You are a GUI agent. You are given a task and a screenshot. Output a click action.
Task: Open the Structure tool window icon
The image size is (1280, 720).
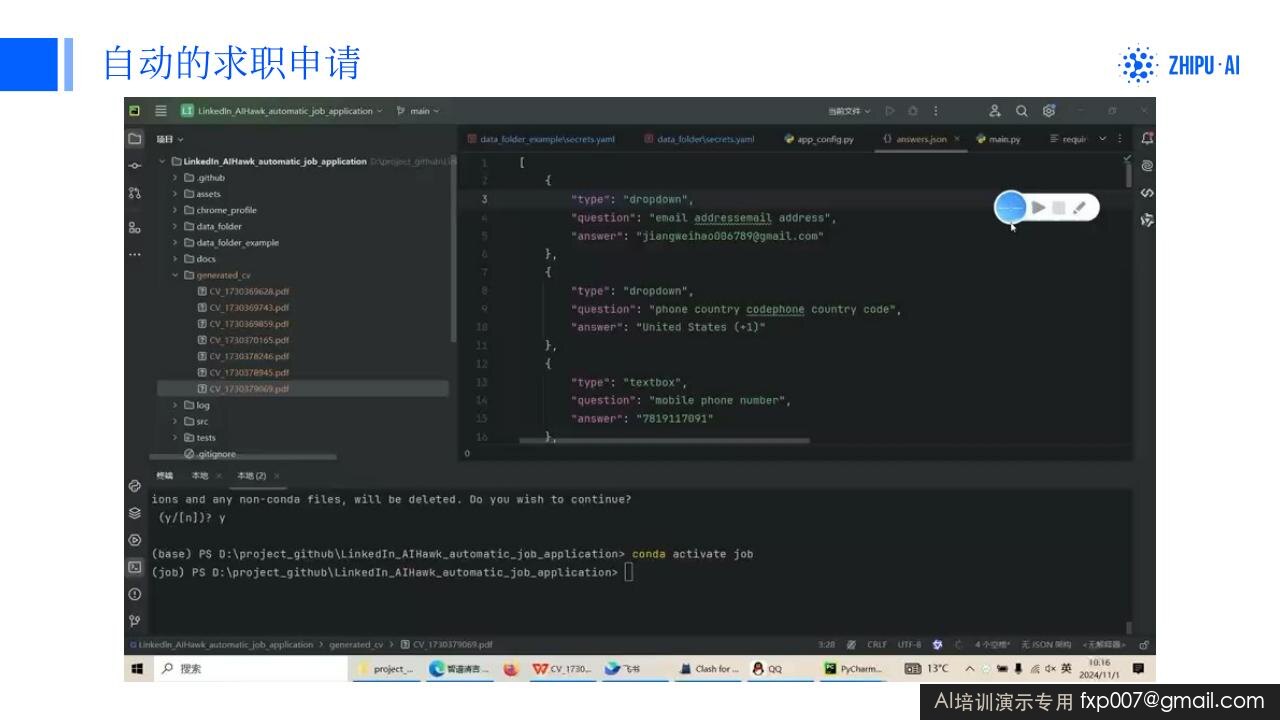[135, 228]
